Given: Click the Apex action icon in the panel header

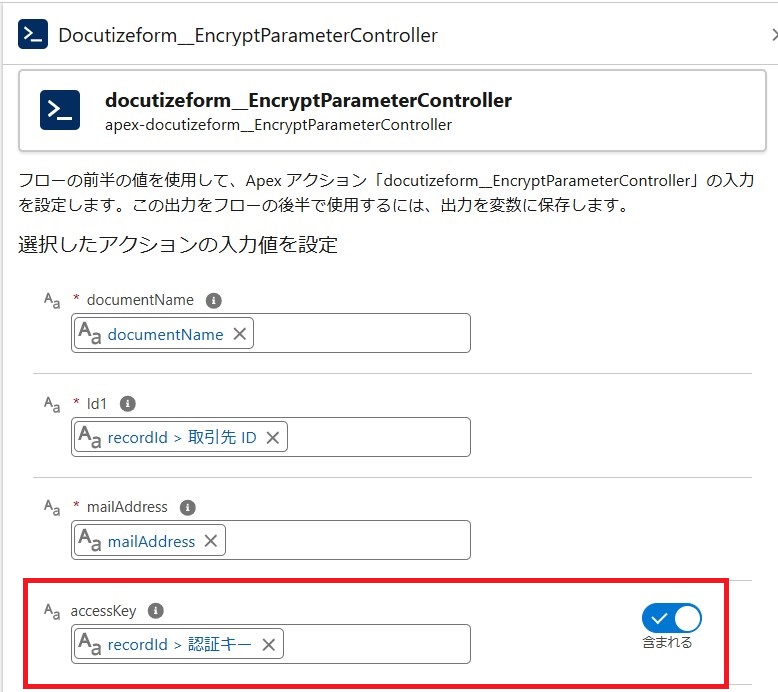Looking at the screenshot, I should point(33,34).
